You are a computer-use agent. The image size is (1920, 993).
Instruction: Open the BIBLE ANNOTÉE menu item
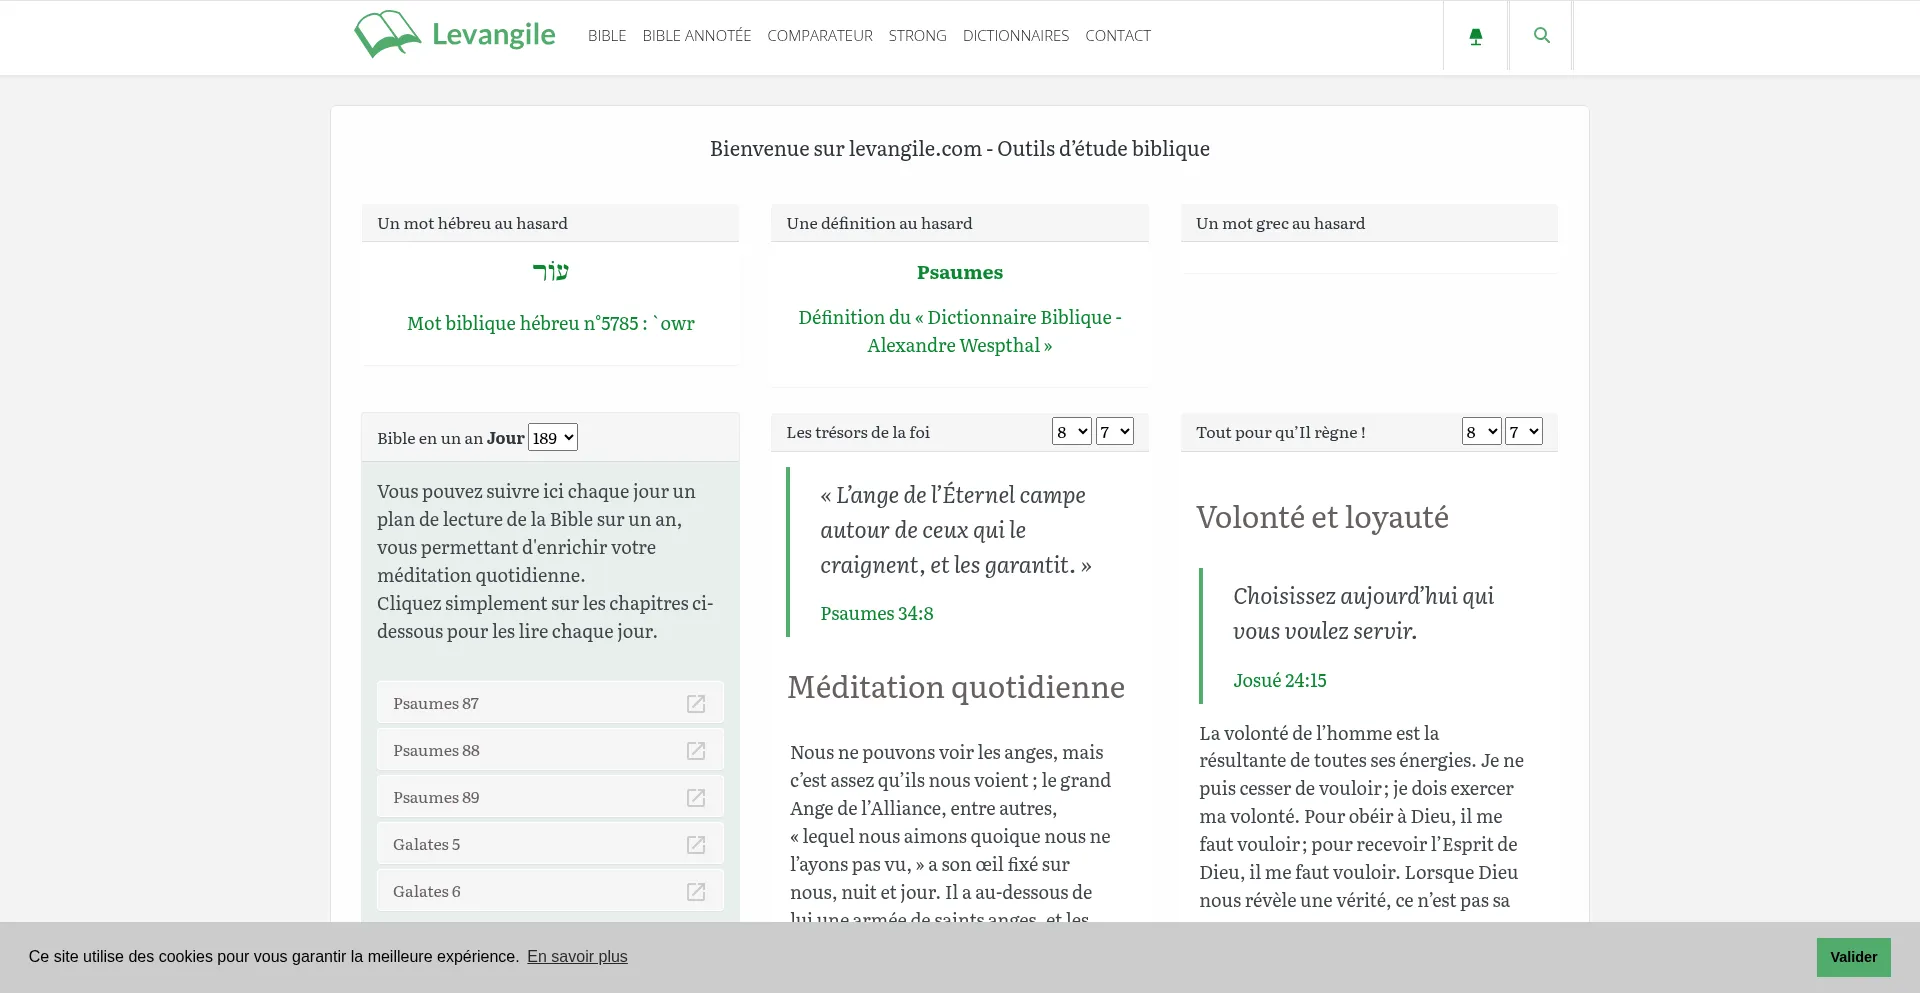point(697,36)
